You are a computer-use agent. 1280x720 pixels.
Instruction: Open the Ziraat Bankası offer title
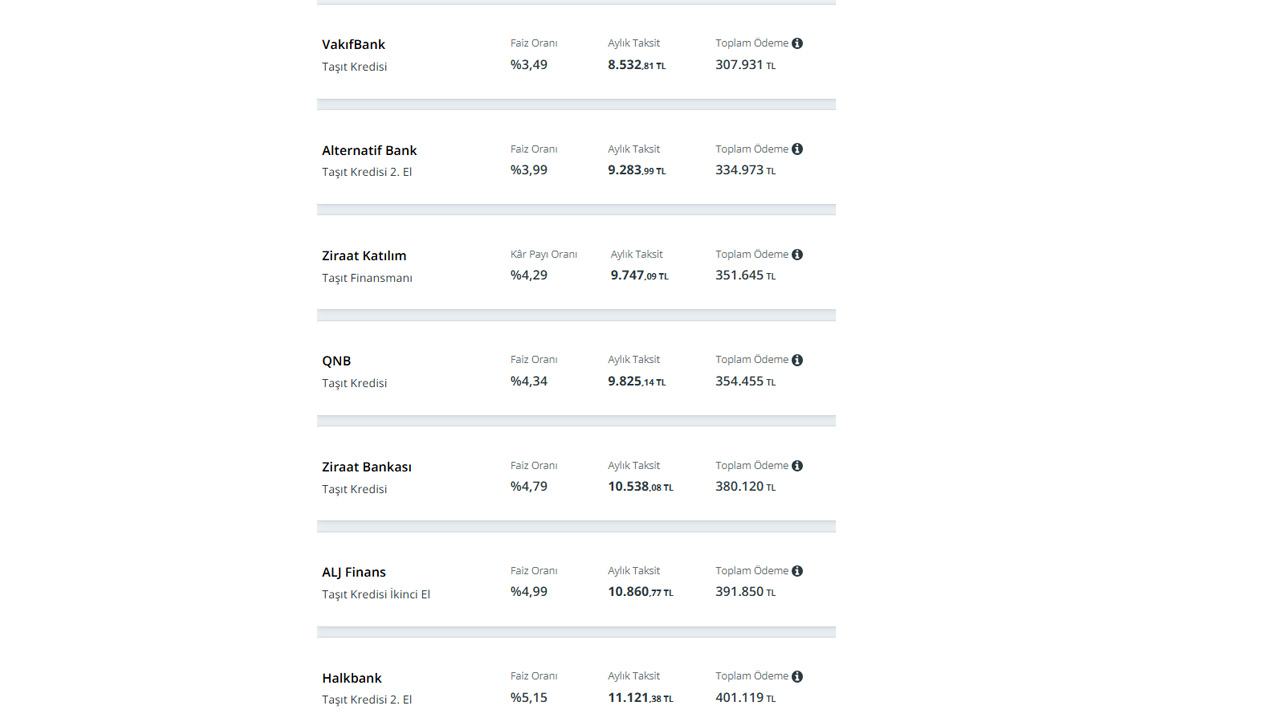point(367,467)
